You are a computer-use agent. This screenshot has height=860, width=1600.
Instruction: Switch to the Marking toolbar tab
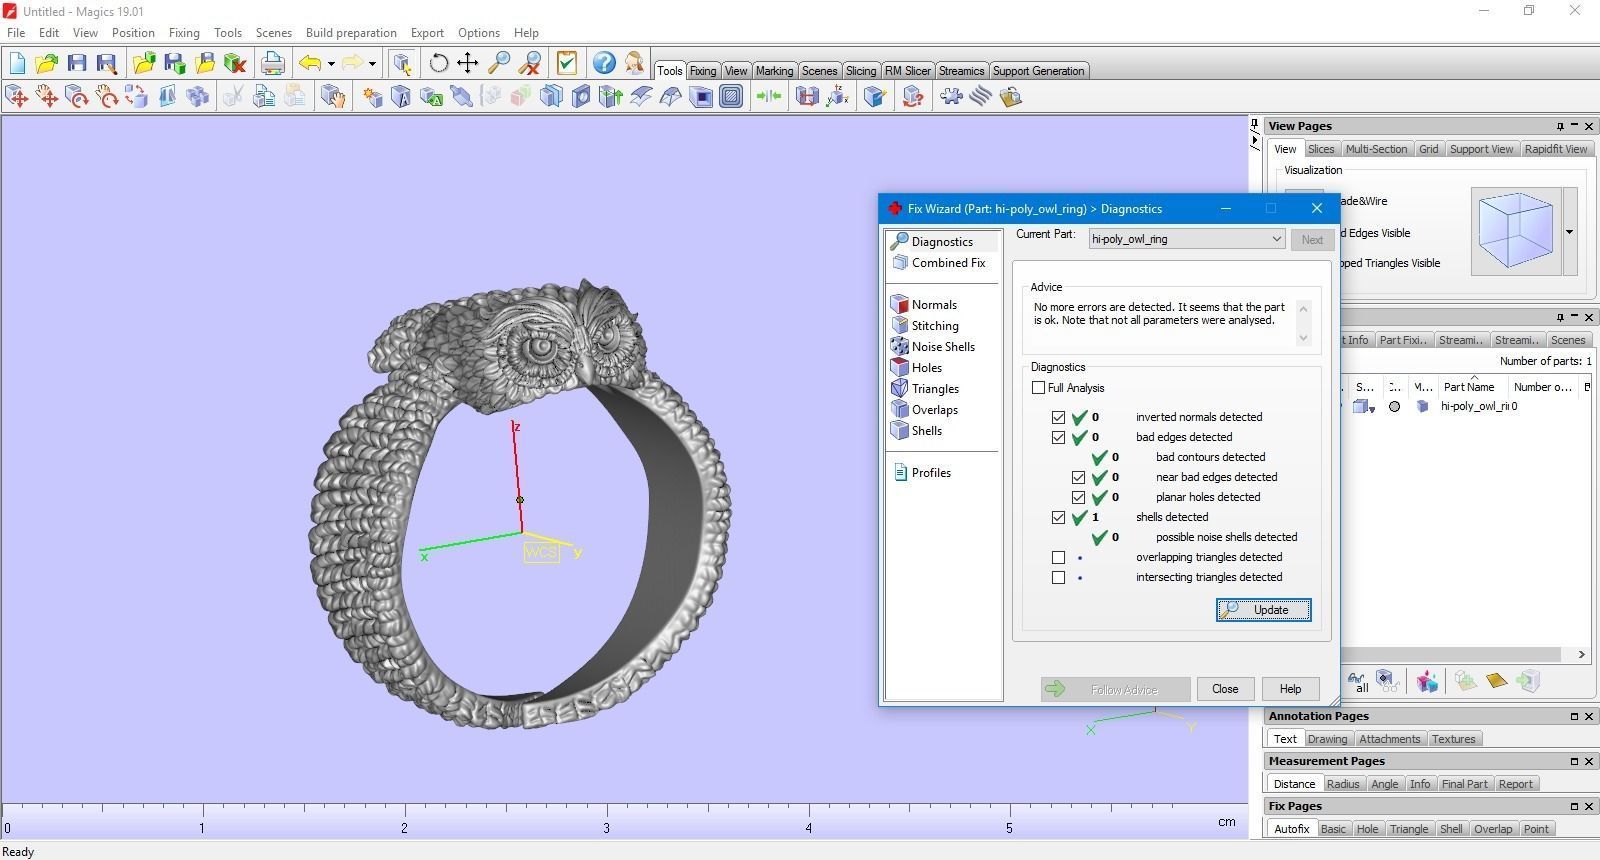coord(774,71)
